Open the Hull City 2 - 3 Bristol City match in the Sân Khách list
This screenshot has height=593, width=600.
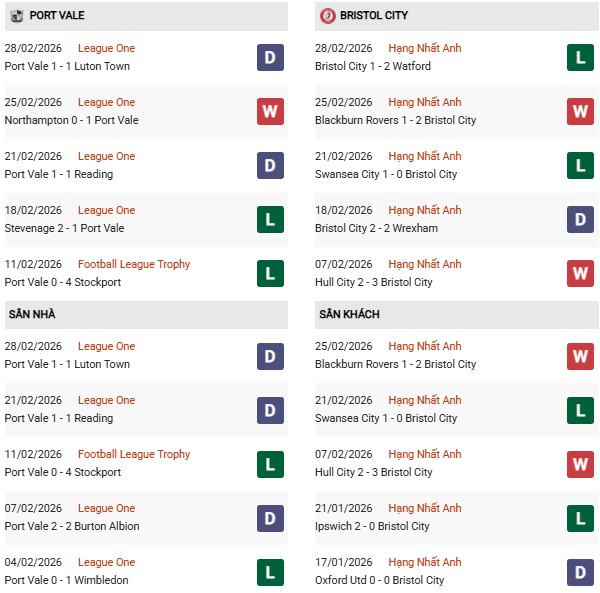coord(376,472)
